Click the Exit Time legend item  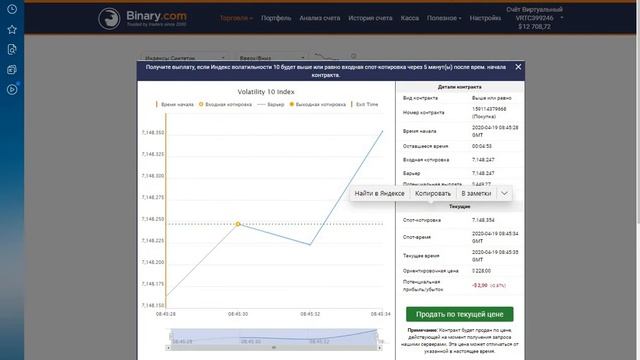[364, 104]
